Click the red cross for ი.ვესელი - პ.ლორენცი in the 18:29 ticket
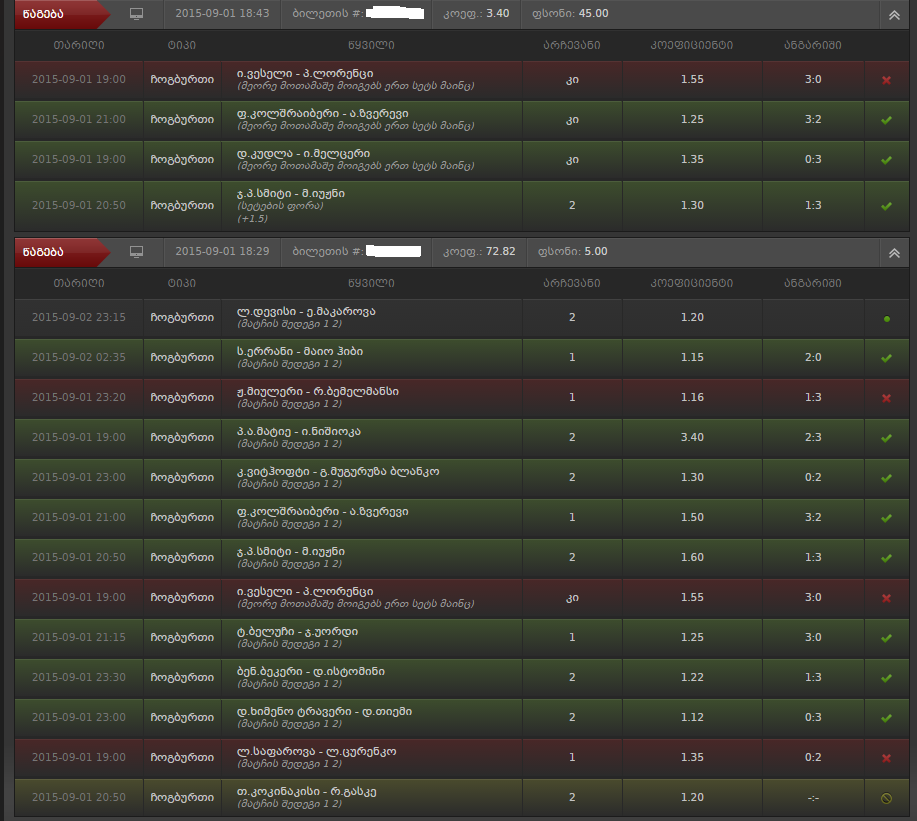 pos(886,598)
